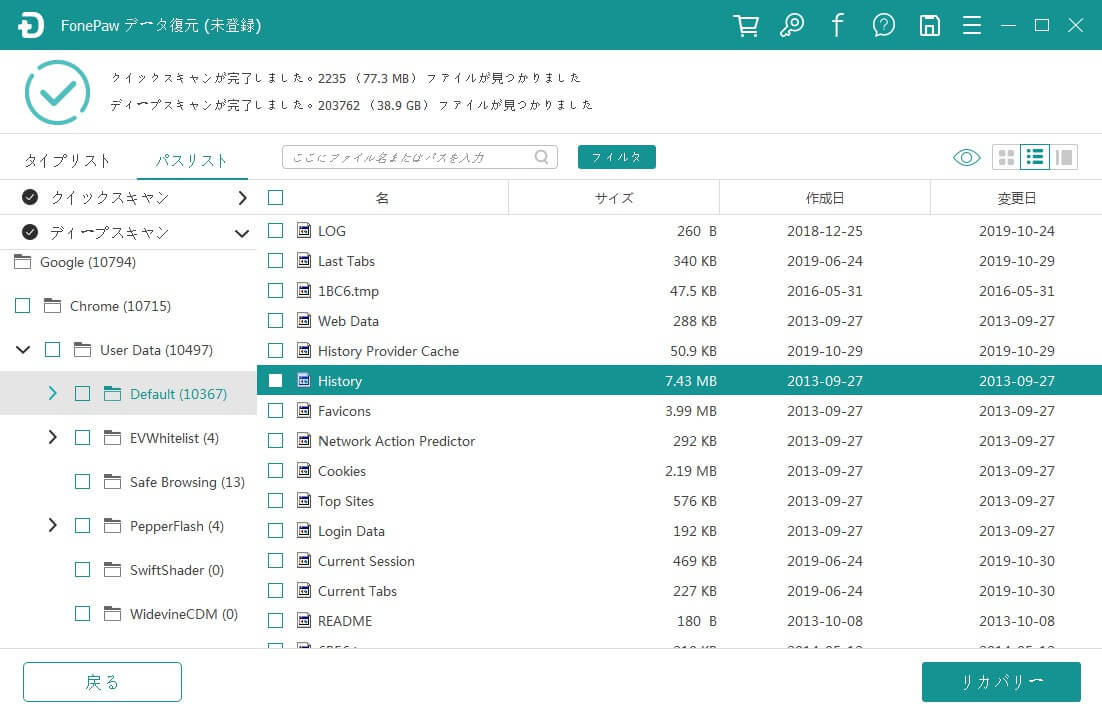Tick the Chrome folder checkbox
1102x722 pixels.
pyautogui.click(x=22, y=305)
